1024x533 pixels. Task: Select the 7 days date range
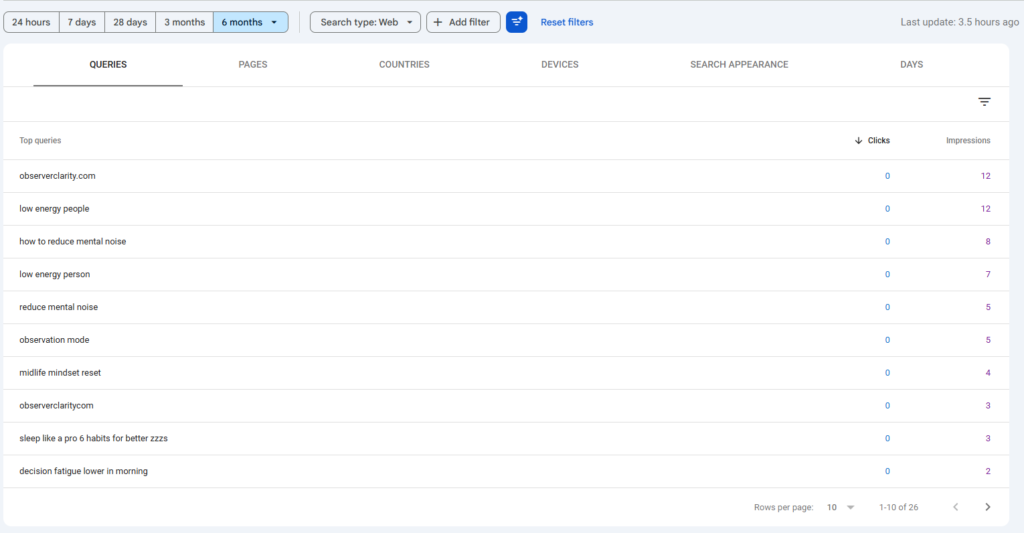pyautogui.click(x=82, y=22)
